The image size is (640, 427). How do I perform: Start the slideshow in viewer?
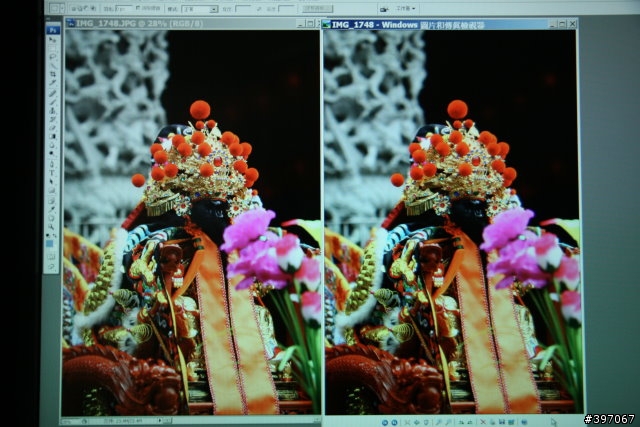[x=426, y=422]
